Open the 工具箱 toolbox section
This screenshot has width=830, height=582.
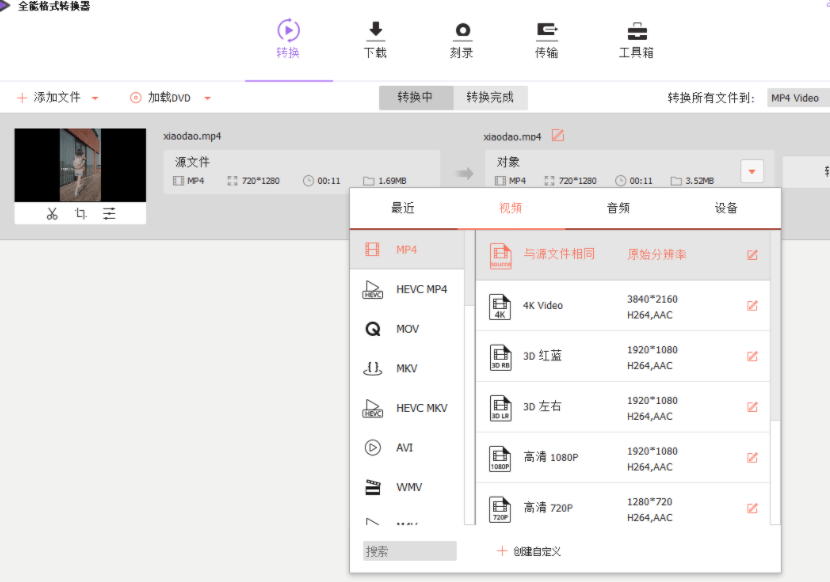click(x=636, y=40)
